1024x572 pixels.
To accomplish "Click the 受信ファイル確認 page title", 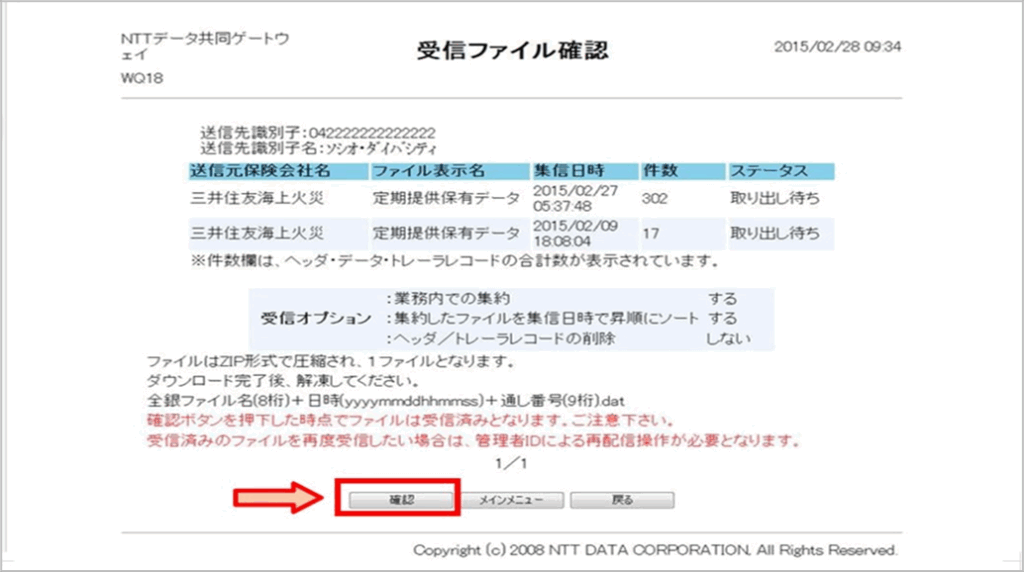I will 511,51.
